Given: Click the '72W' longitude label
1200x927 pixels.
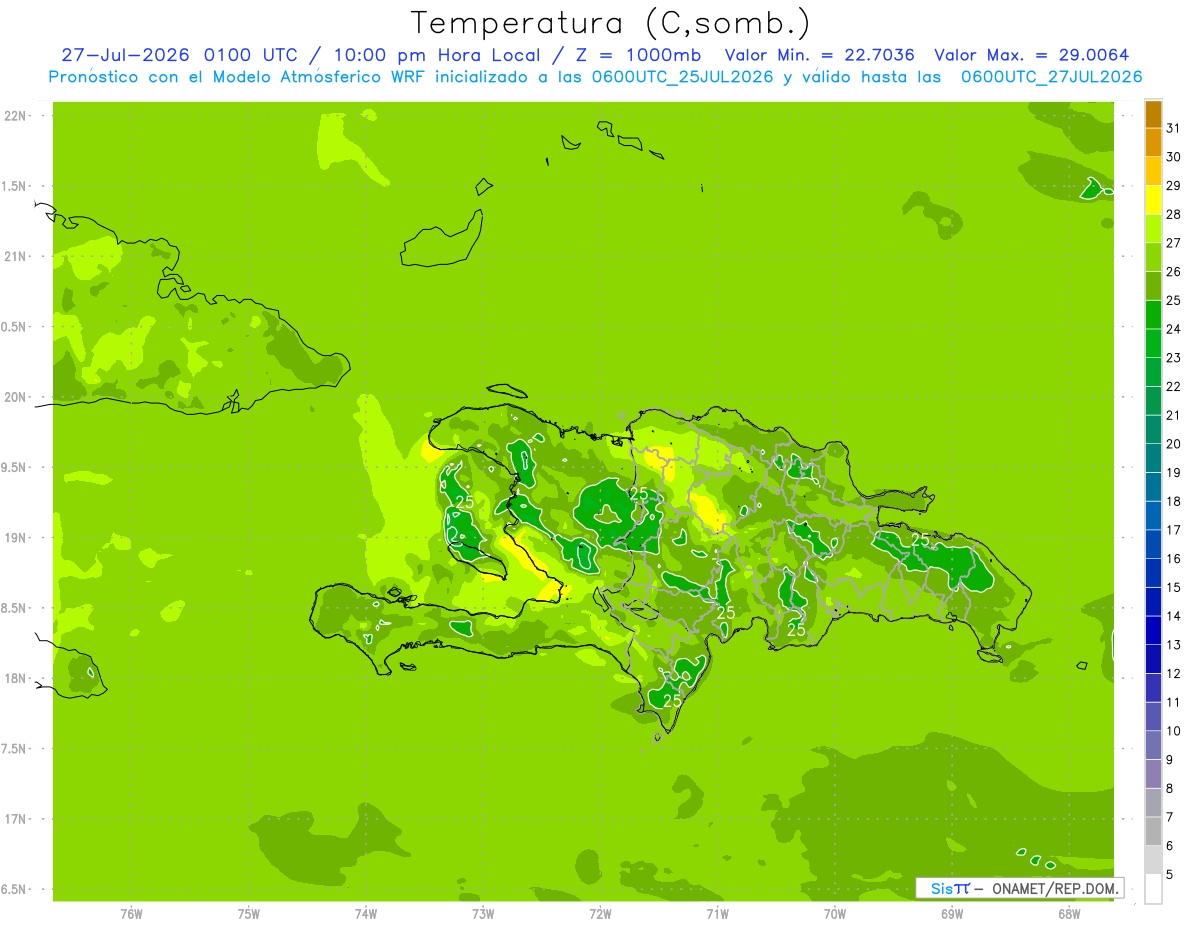Looking at the screenshot, I should pos(600,914).
